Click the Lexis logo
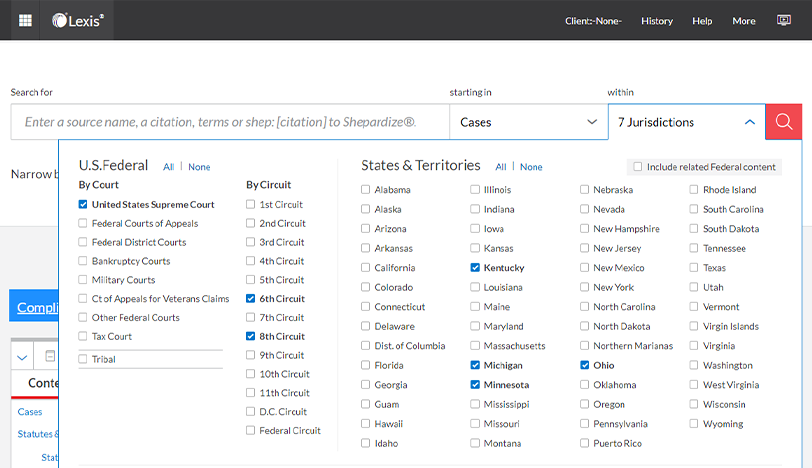Screen dimensions: 812x468 coord(78,20)
